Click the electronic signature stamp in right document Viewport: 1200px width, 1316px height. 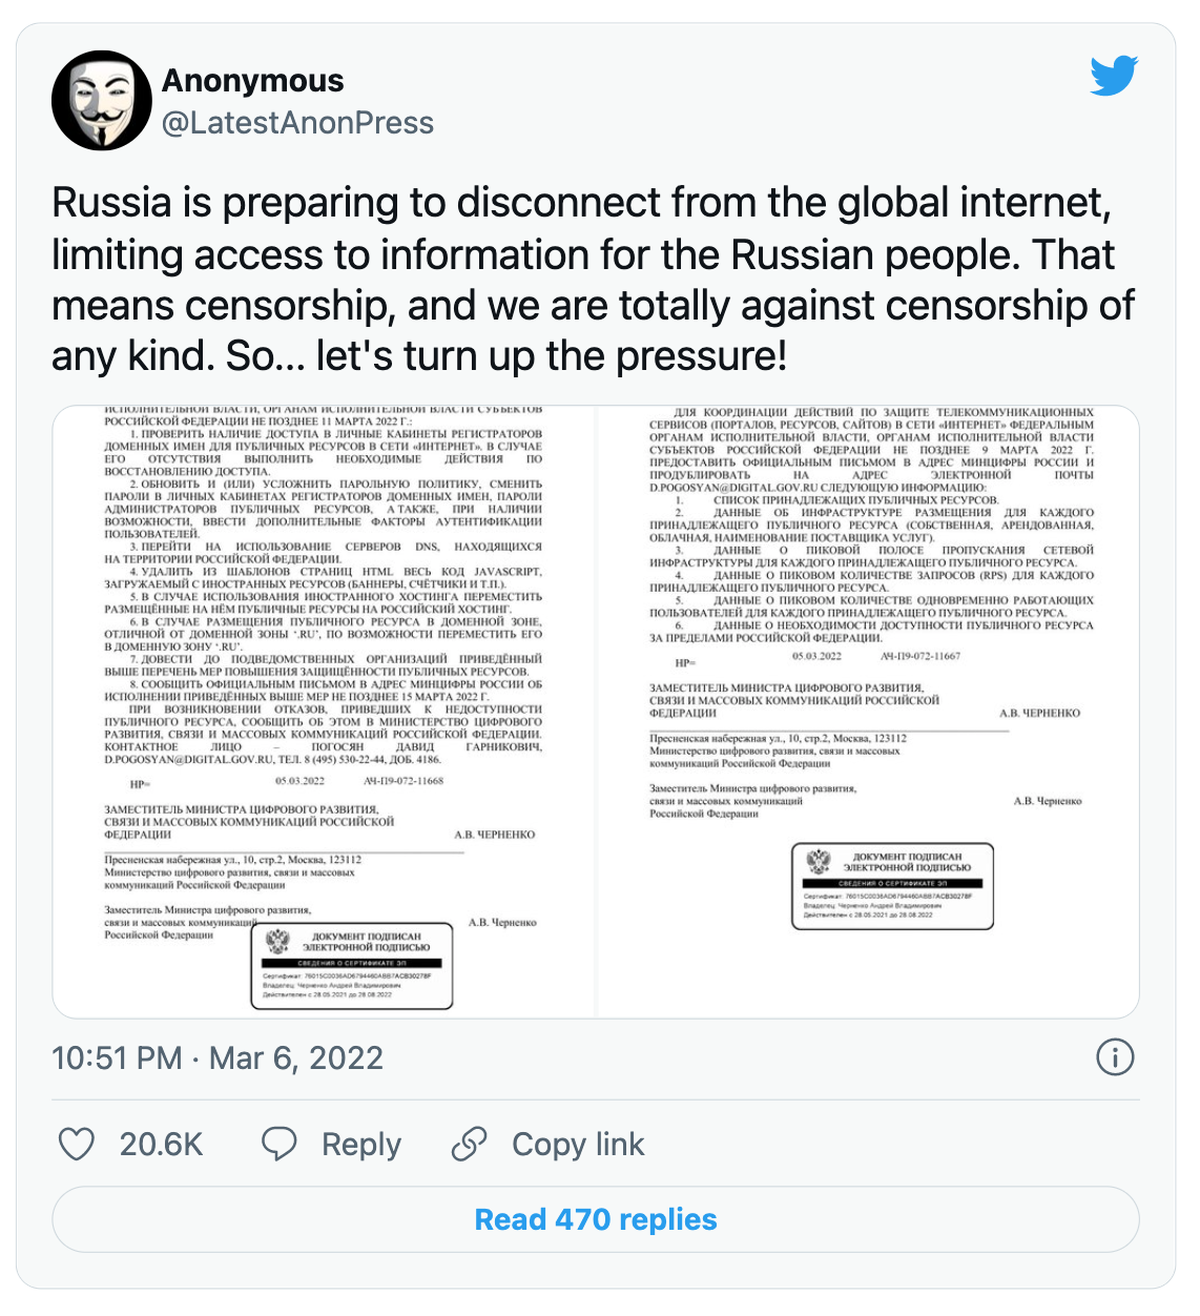[x=893, y=886]
